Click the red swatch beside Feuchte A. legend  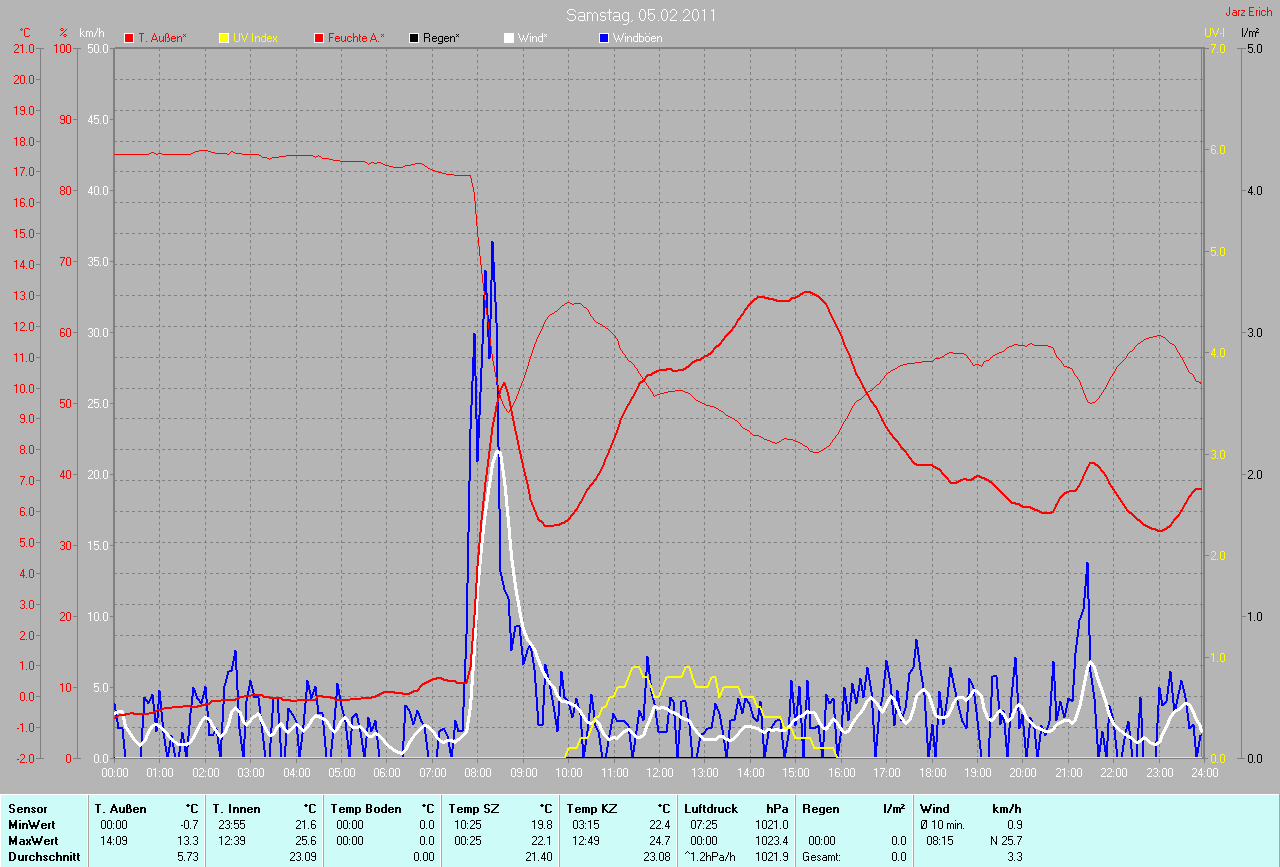pyautogui.click(x=319, y=38)
